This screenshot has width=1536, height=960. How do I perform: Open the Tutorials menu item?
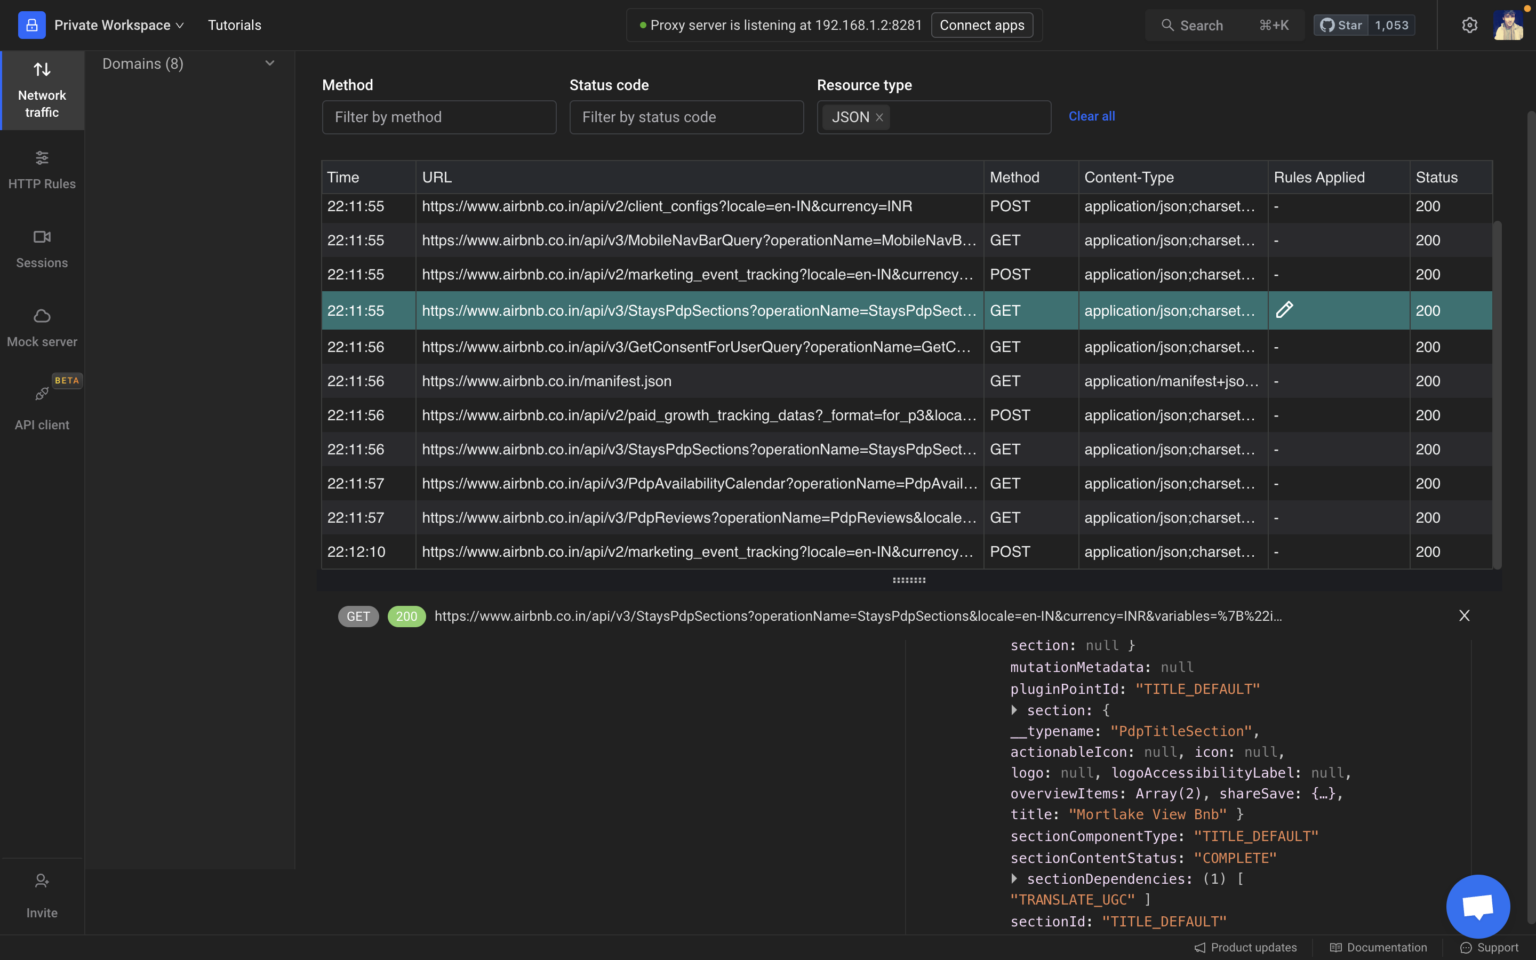(x=234, y=25)
